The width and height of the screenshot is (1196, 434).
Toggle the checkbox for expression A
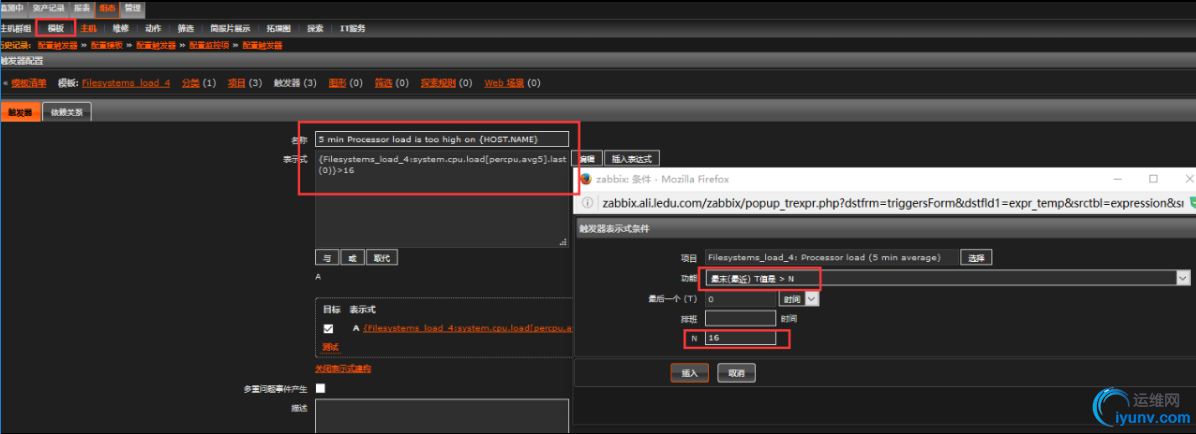point(330,329)
